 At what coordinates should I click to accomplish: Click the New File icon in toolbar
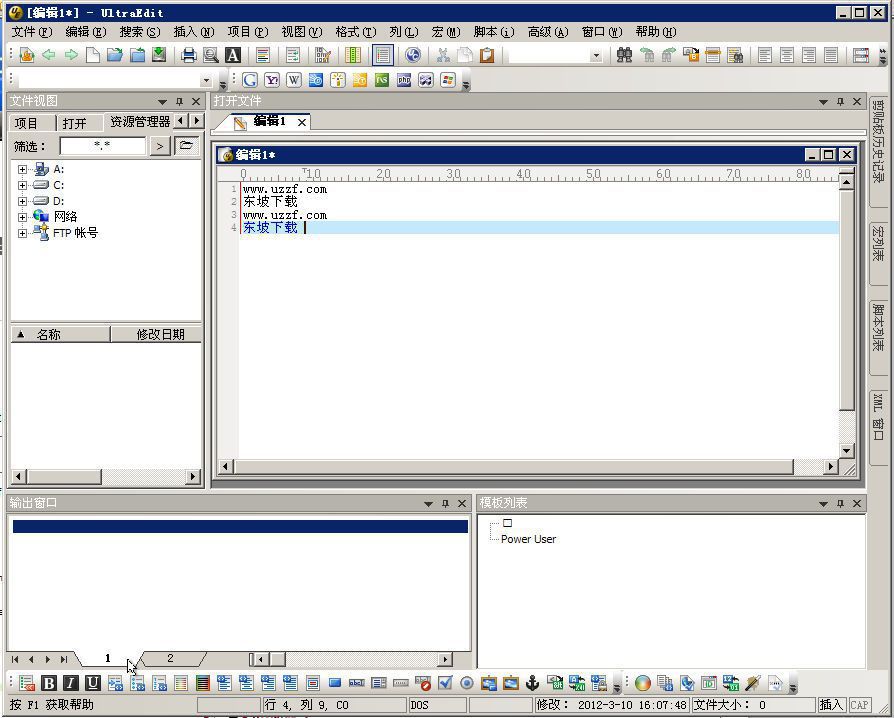93,55
